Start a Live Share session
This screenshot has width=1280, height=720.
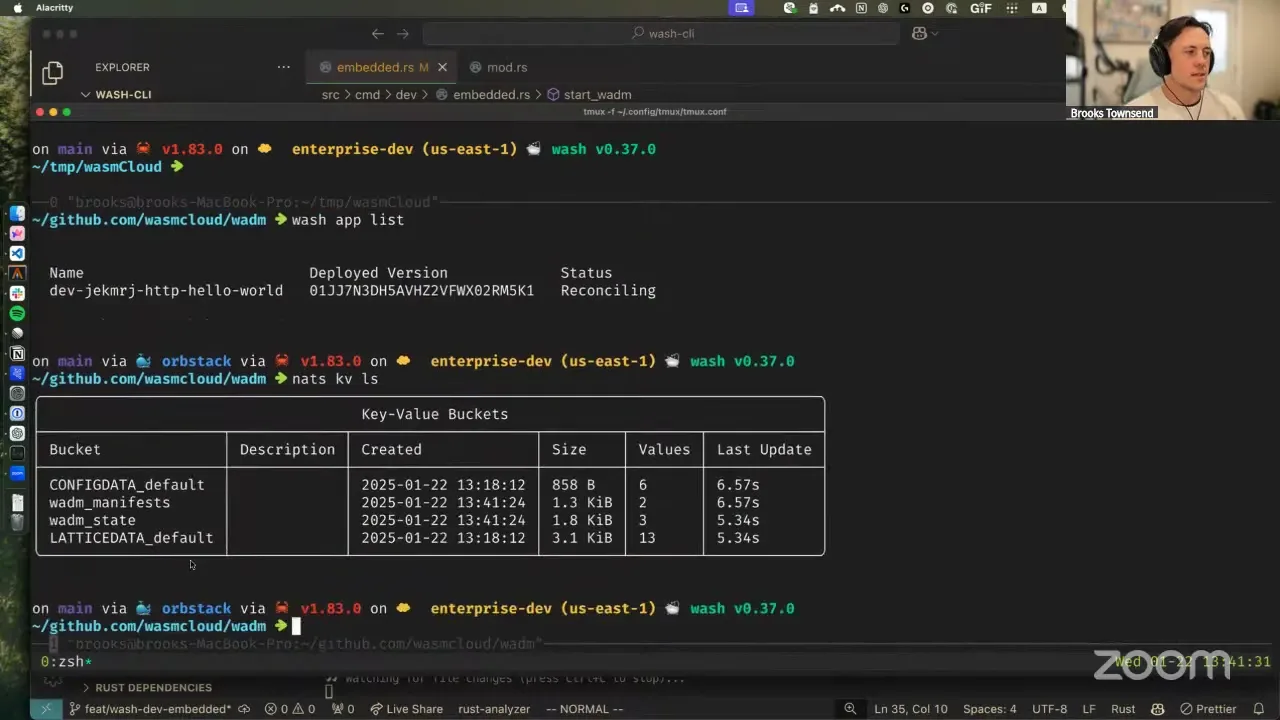[x=406, y=709]
